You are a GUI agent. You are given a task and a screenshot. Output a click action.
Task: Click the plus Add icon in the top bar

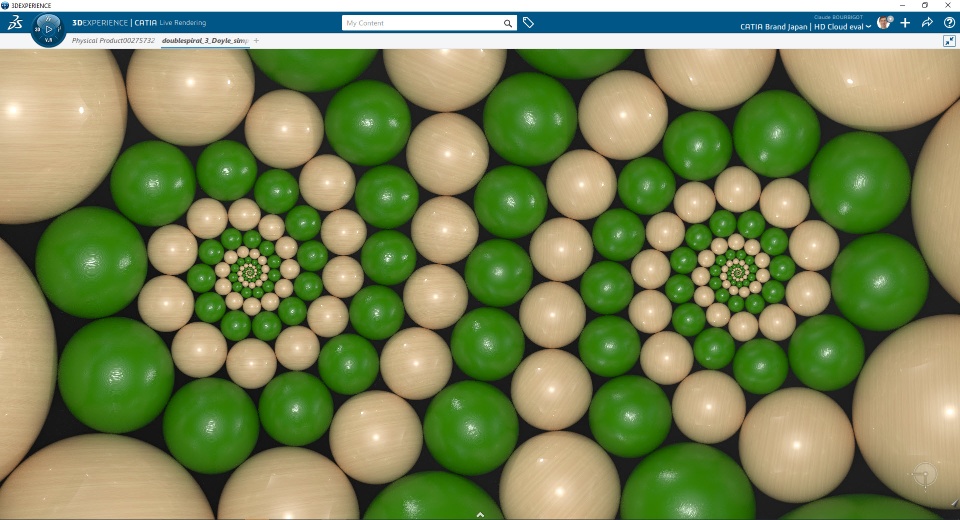[905, 23]
